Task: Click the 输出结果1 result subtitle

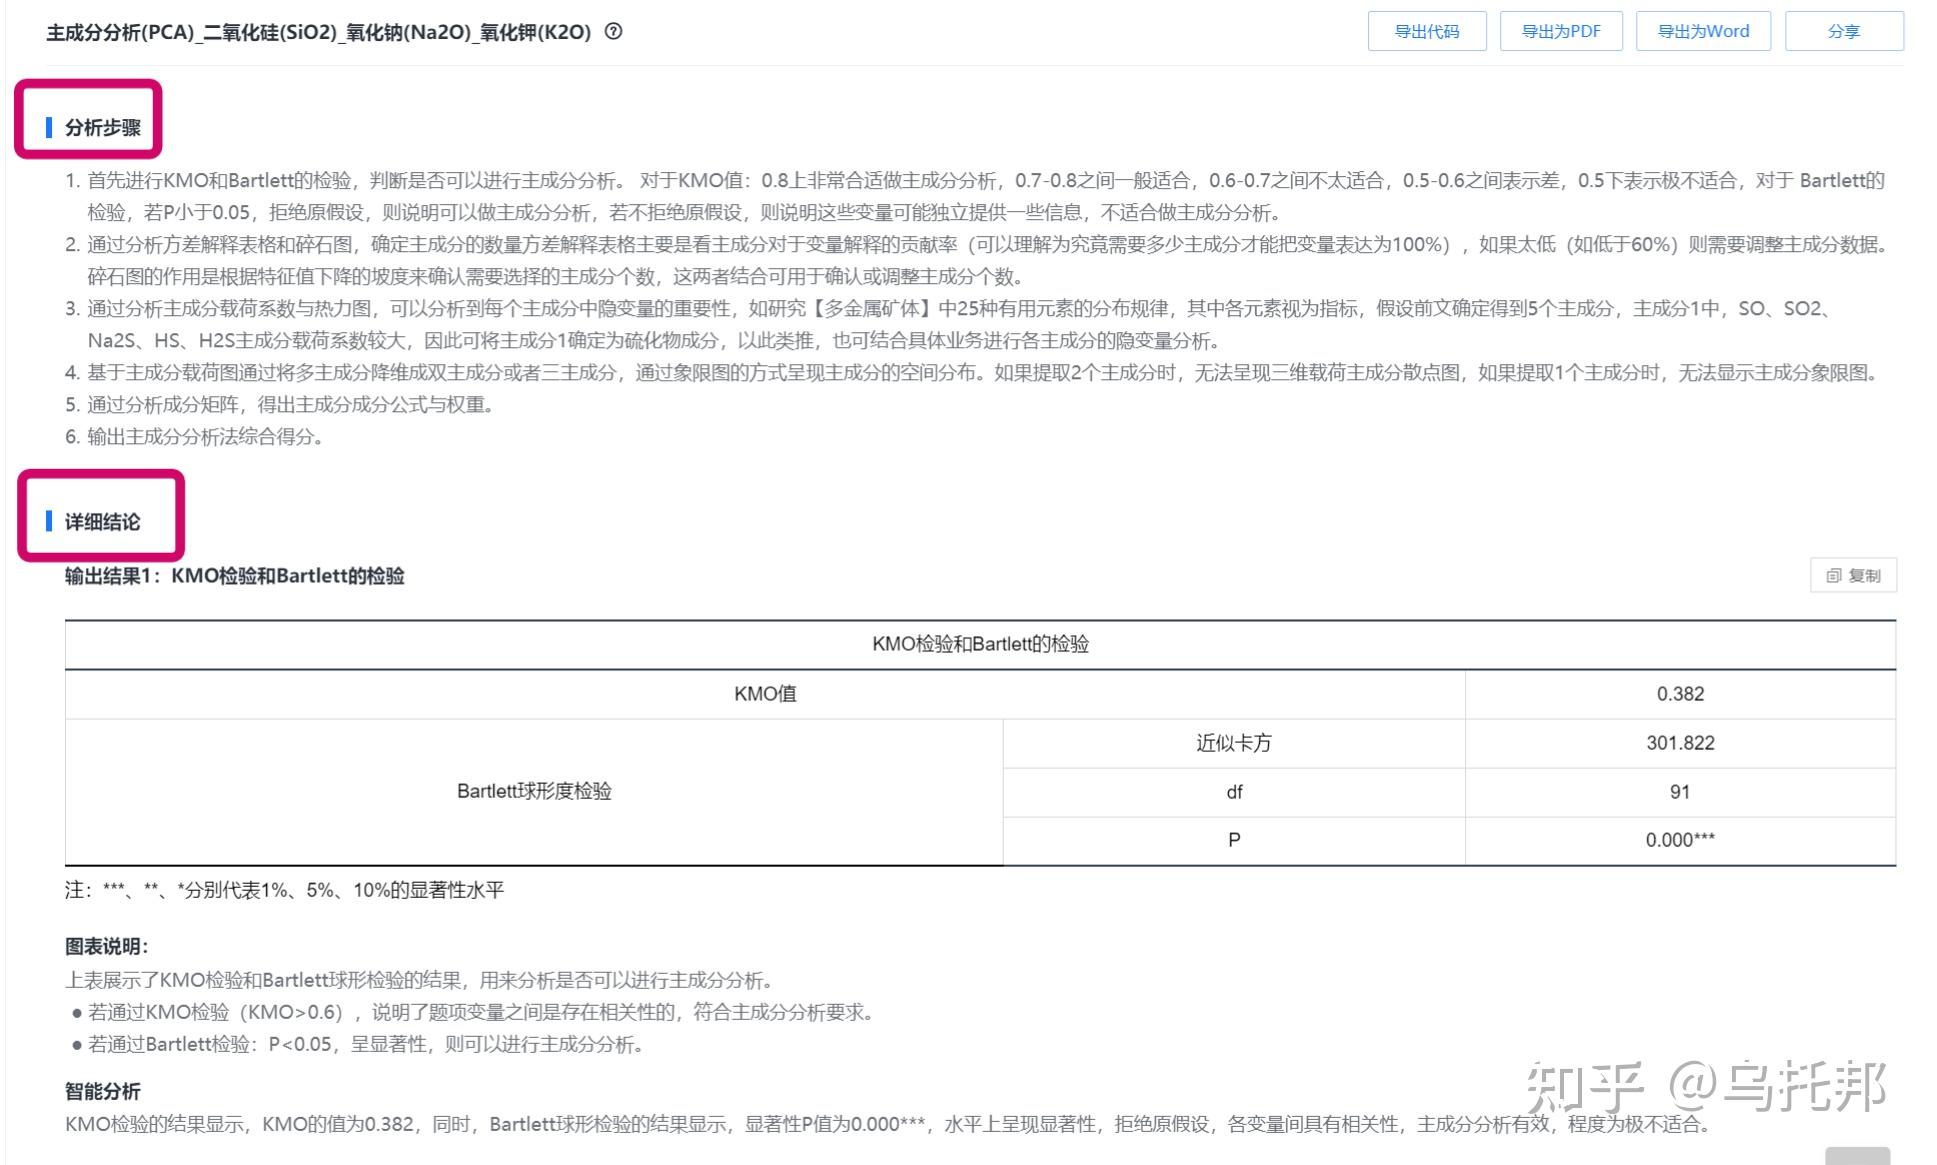Action: coord(235,576)
